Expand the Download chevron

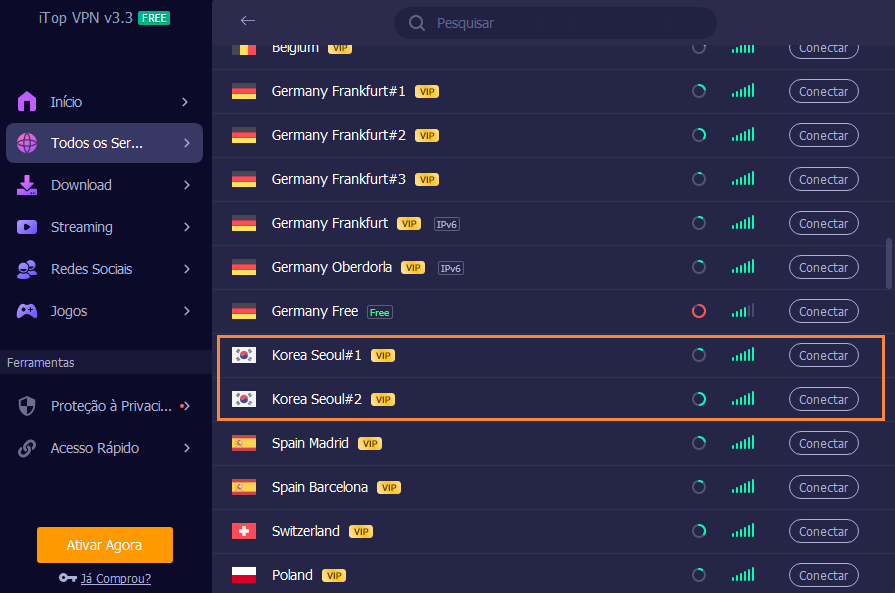[187, 185]
